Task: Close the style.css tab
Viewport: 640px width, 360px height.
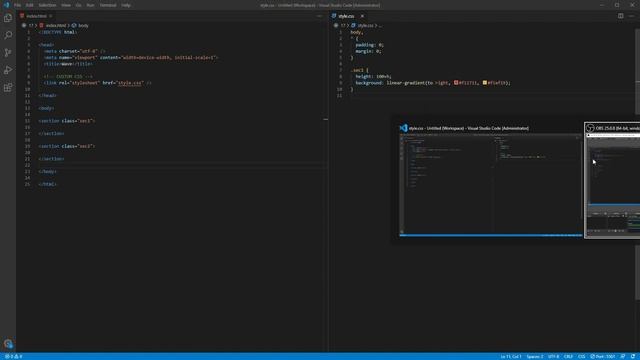Action: (362, 16)
